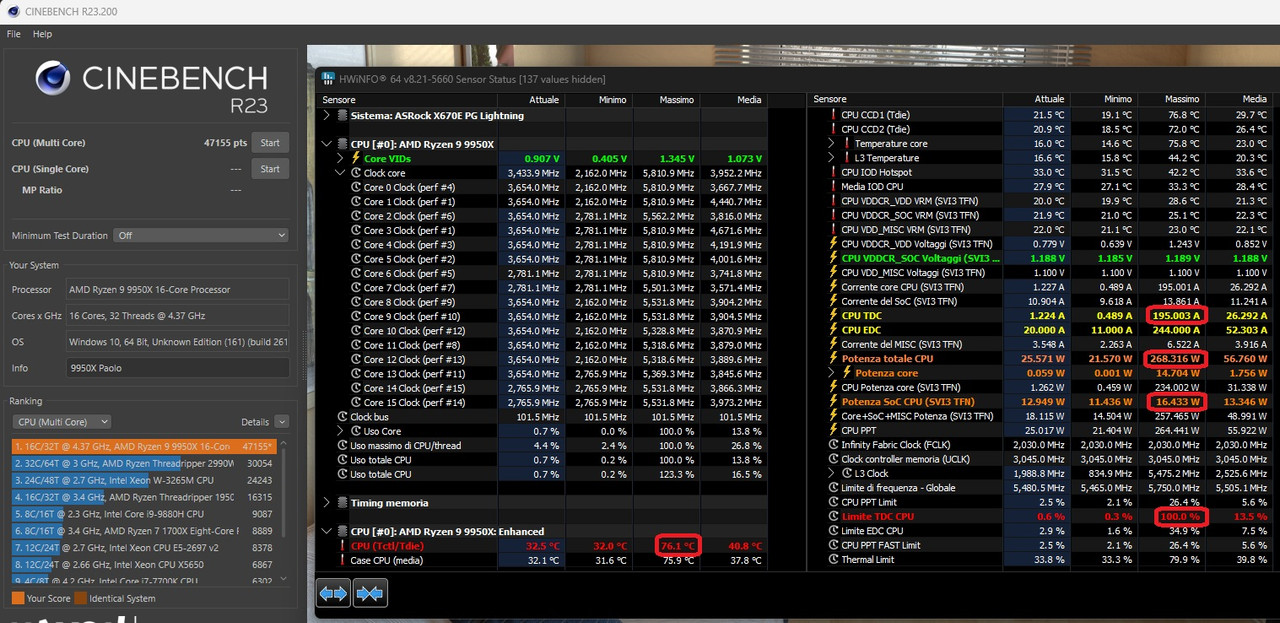Image resolution: width=1280 pixels, height=623 pixels.
Task: Click the OS field showing Windows 10, 64 Bit
Action: [177, 342]
